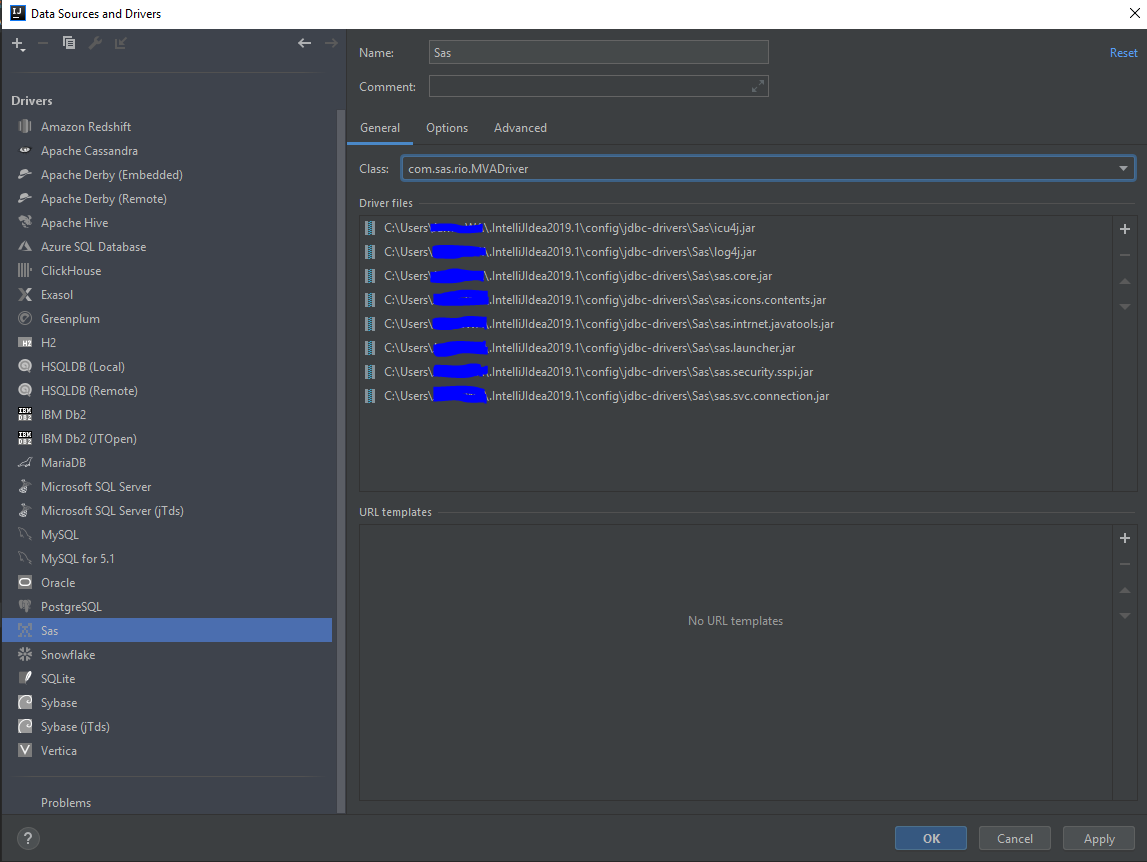
Task: Expand the Comment field editor
Action: (758, 86)
